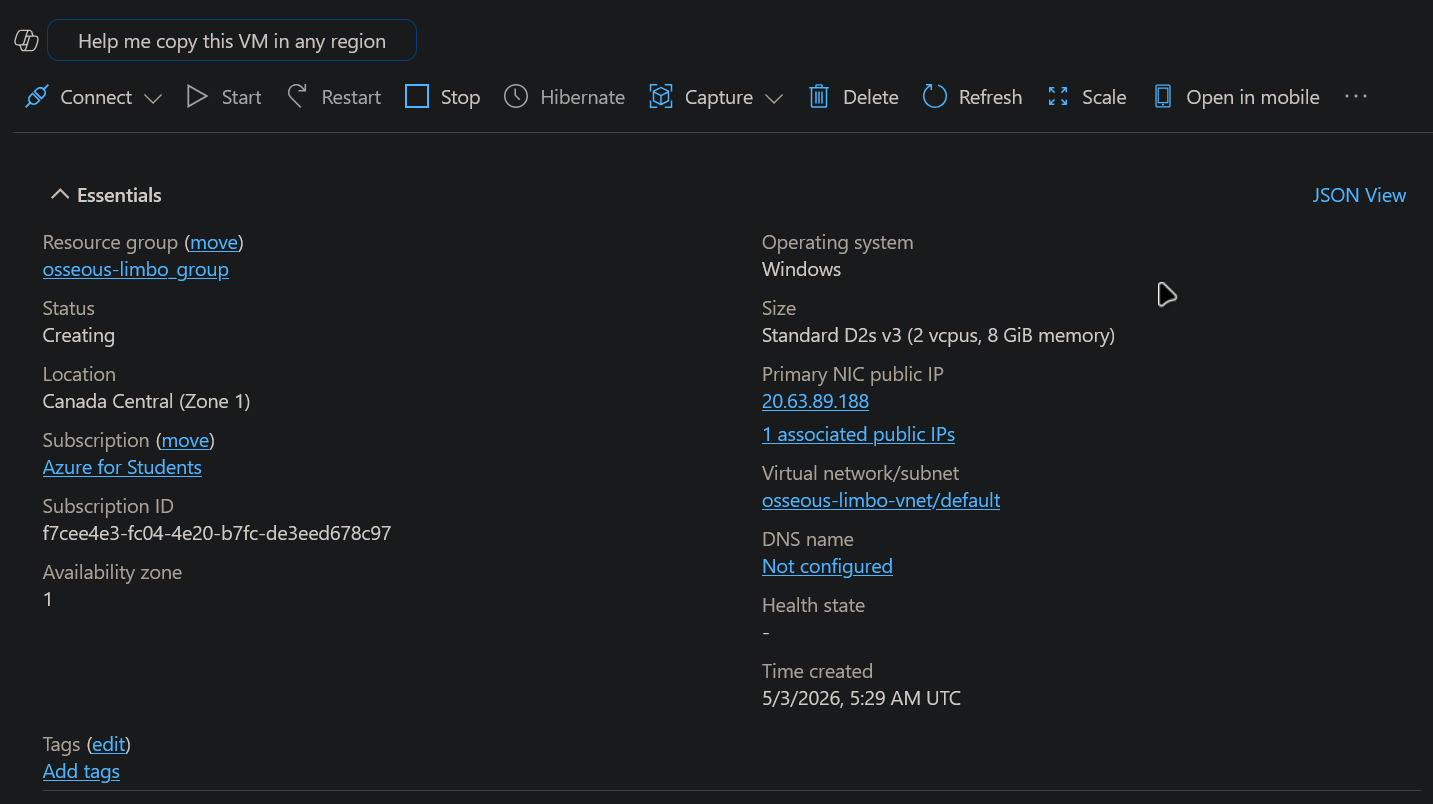Click the Capture image icon
This screenshot has width=1433, height=804.
pyautogui.click(x=660, y=97)
